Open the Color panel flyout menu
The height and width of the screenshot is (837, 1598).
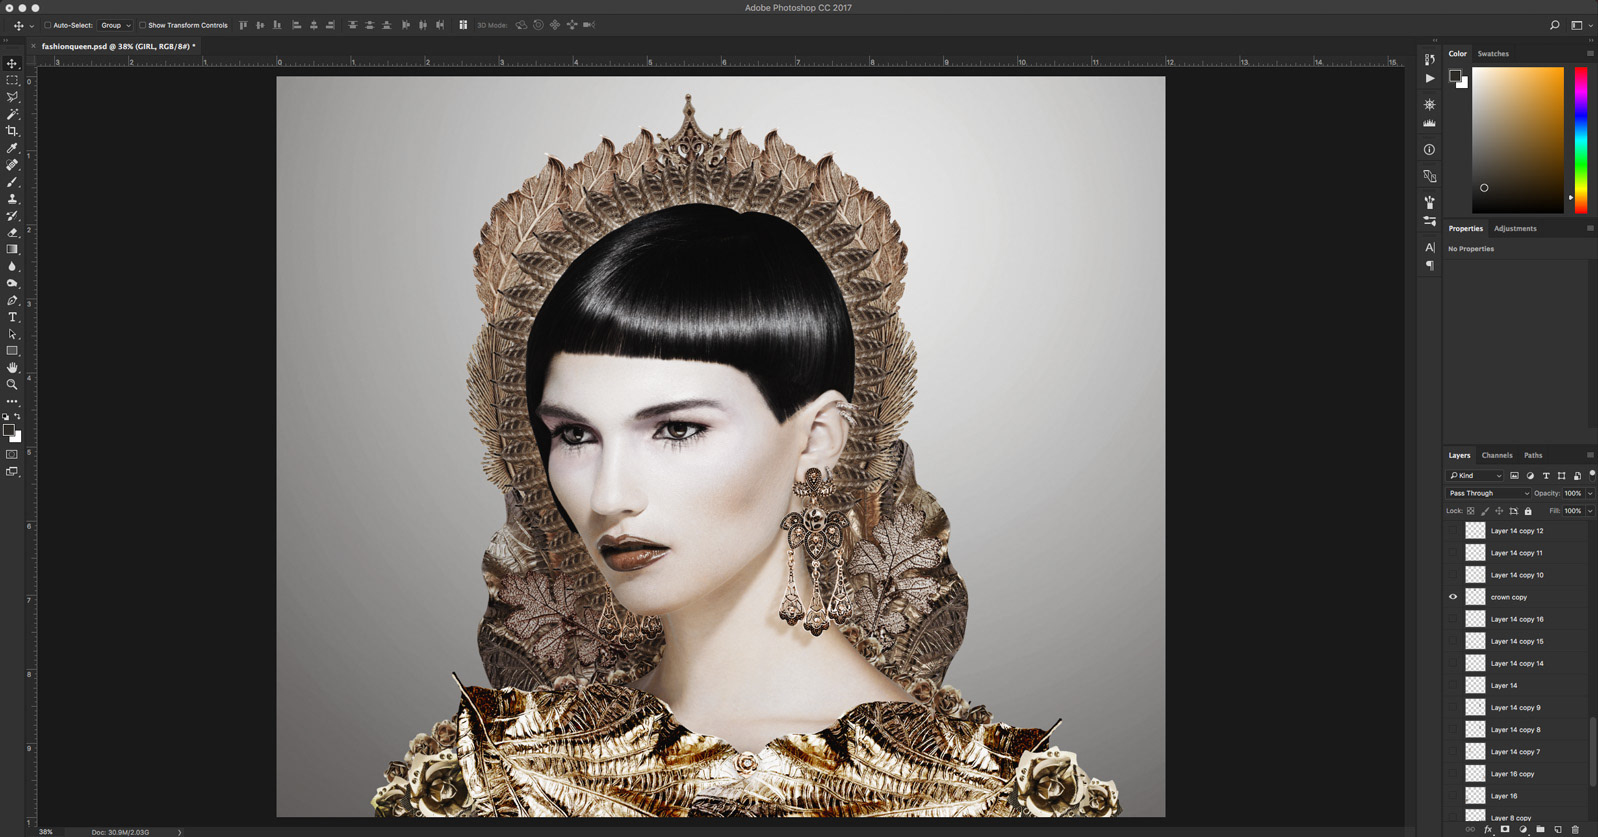click(x=1590, y=54)
